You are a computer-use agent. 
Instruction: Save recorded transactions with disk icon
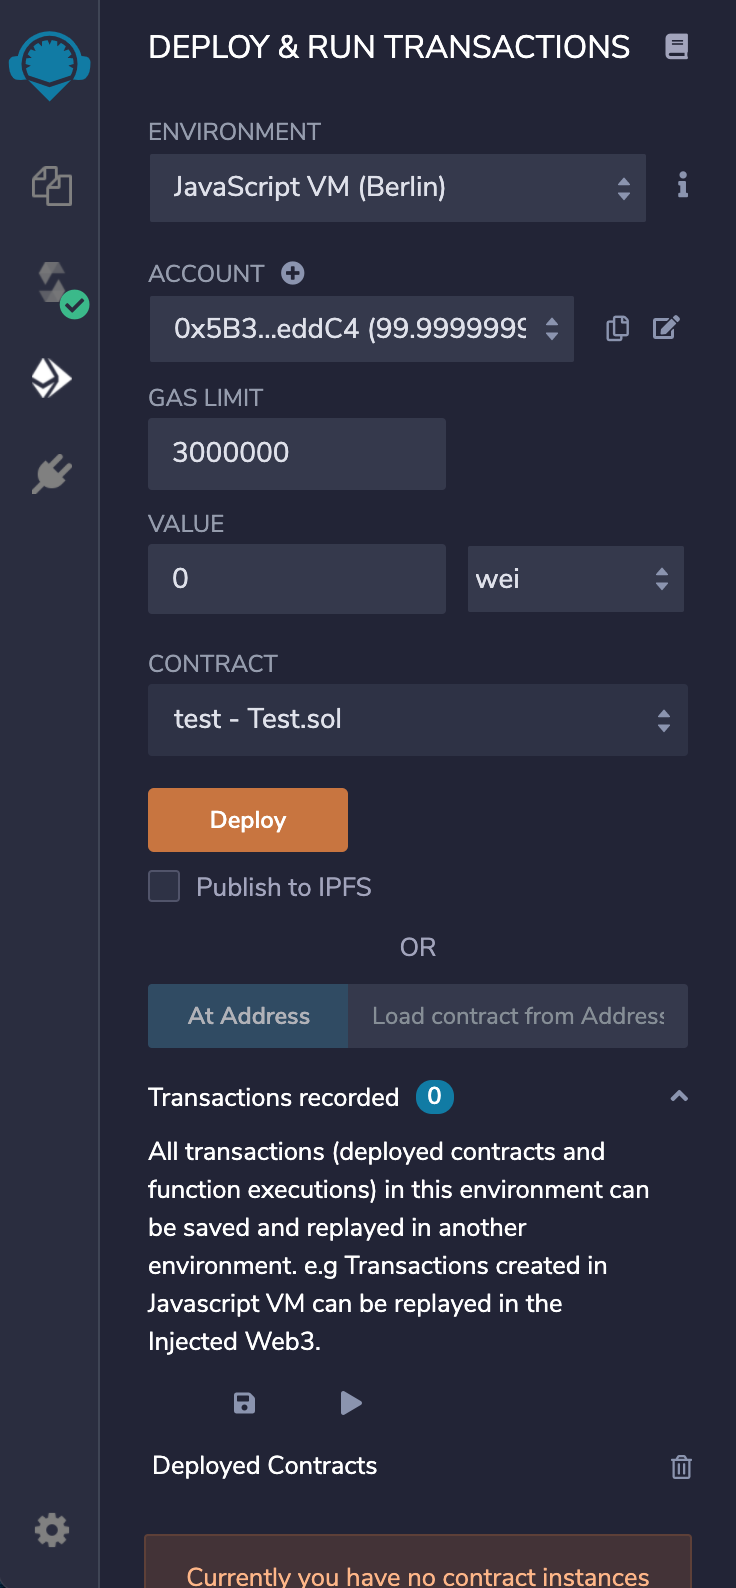(x=244, y=1402)
